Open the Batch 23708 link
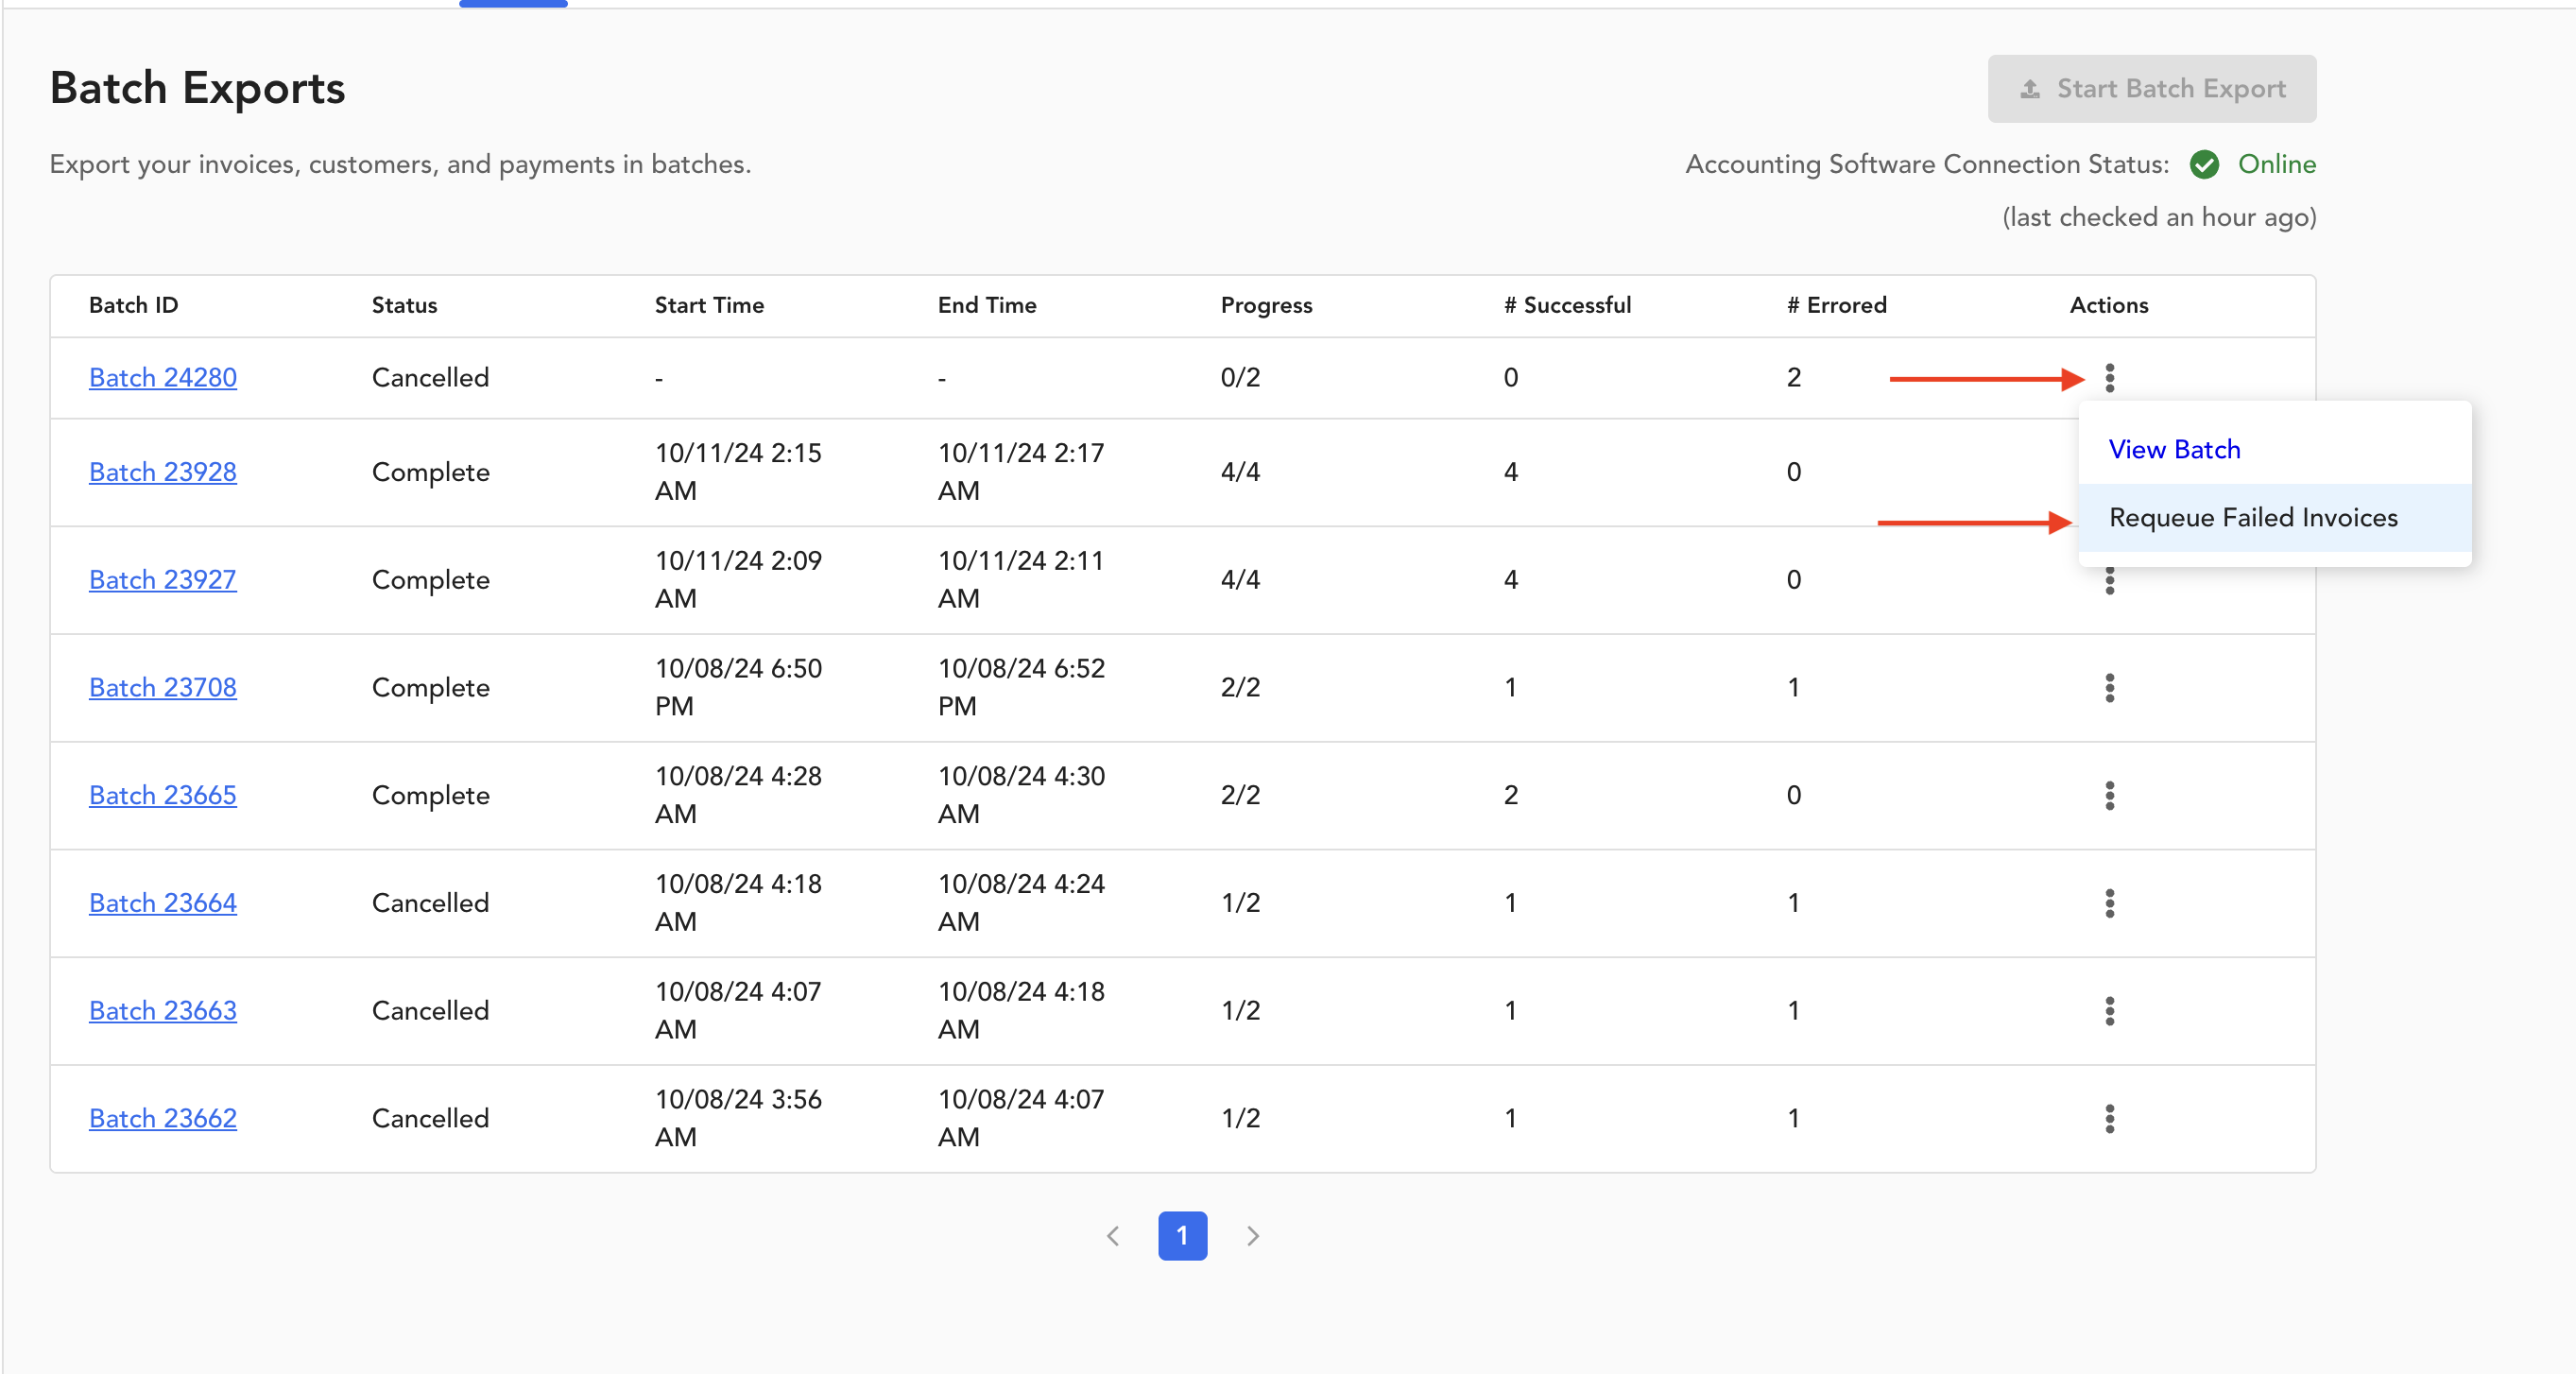Viewport: 2576px width, 1374px height. point(163,688)
